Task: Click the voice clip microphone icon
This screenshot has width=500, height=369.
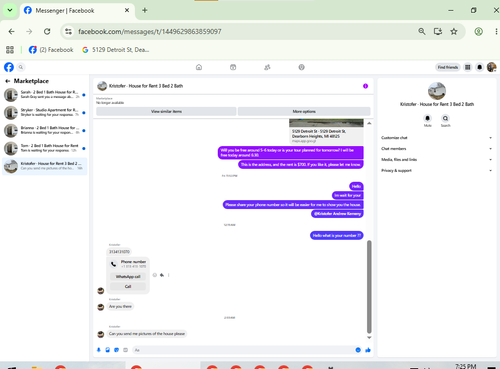Action: [x=99, y=350]
